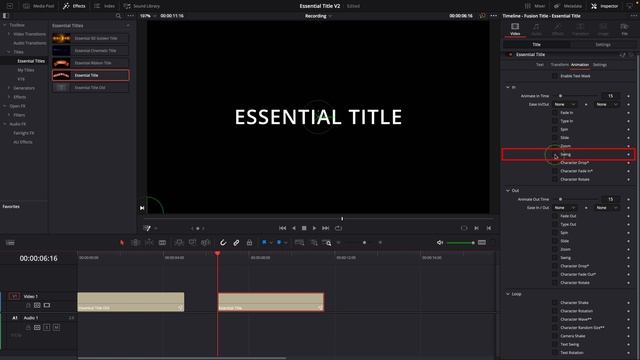Open audio meters panel icon
The height and width of the screenshot is (360, 640).
[482, 242]
